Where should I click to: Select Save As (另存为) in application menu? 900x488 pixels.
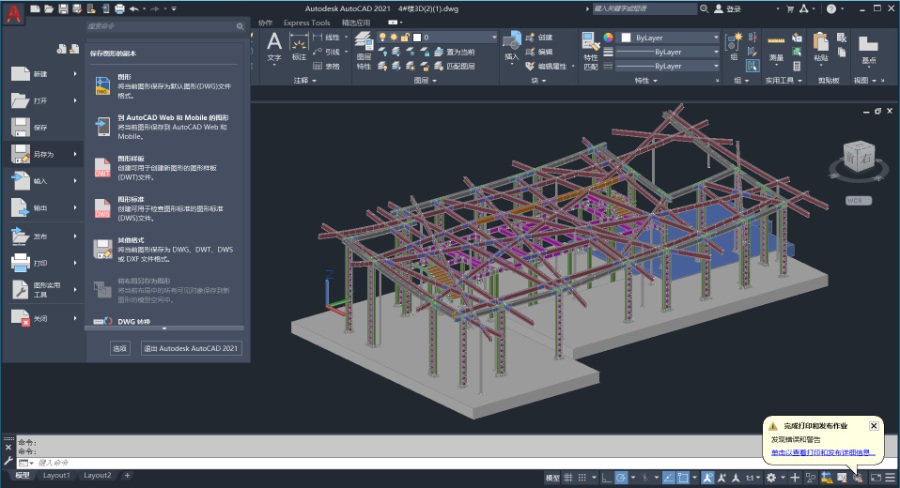coord(44,154)
